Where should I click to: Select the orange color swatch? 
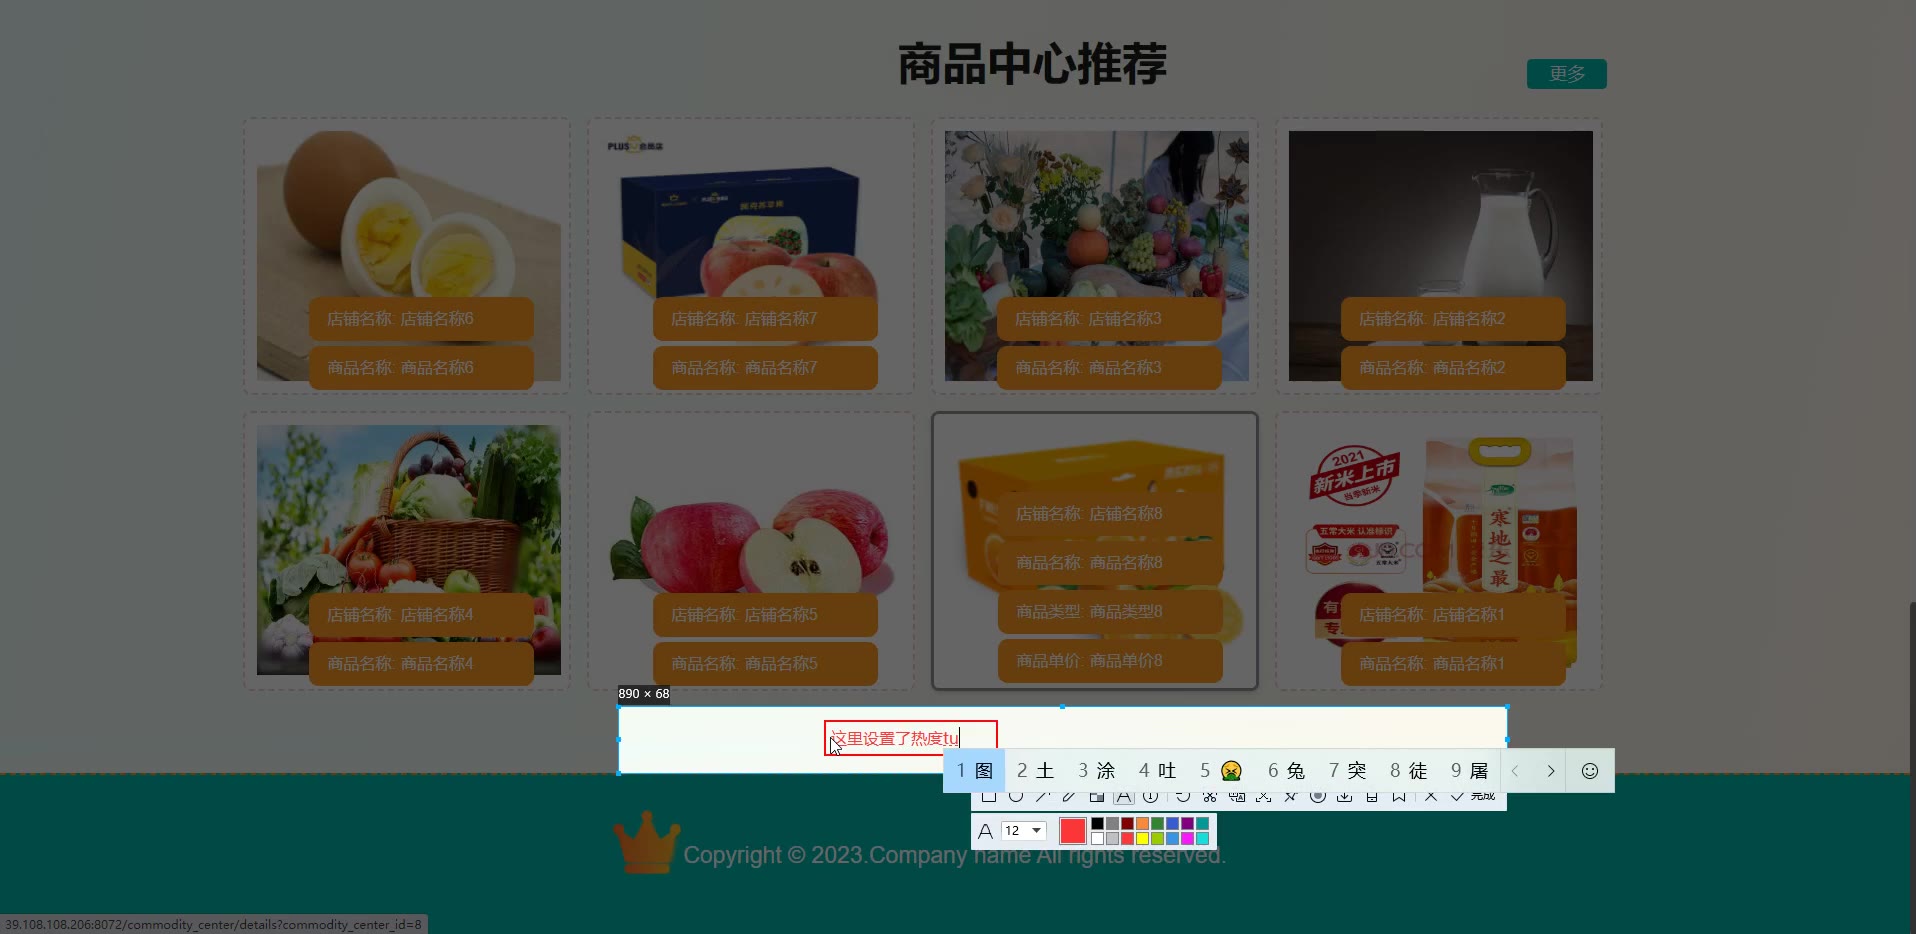tap(1142, 824)
